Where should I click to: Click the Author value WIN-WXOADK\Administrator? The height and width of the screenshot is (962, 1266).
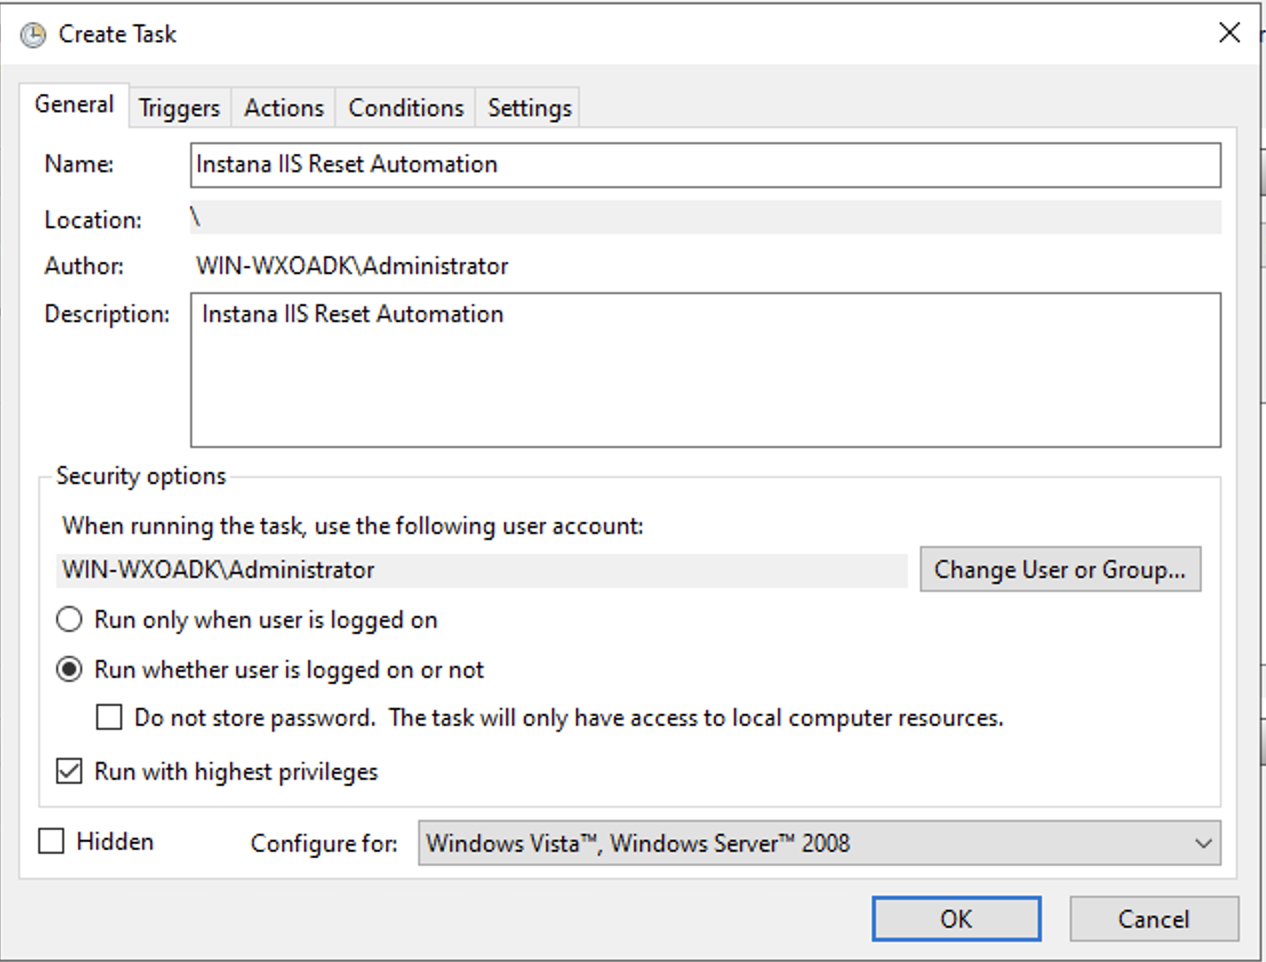[x=352, y=266]
